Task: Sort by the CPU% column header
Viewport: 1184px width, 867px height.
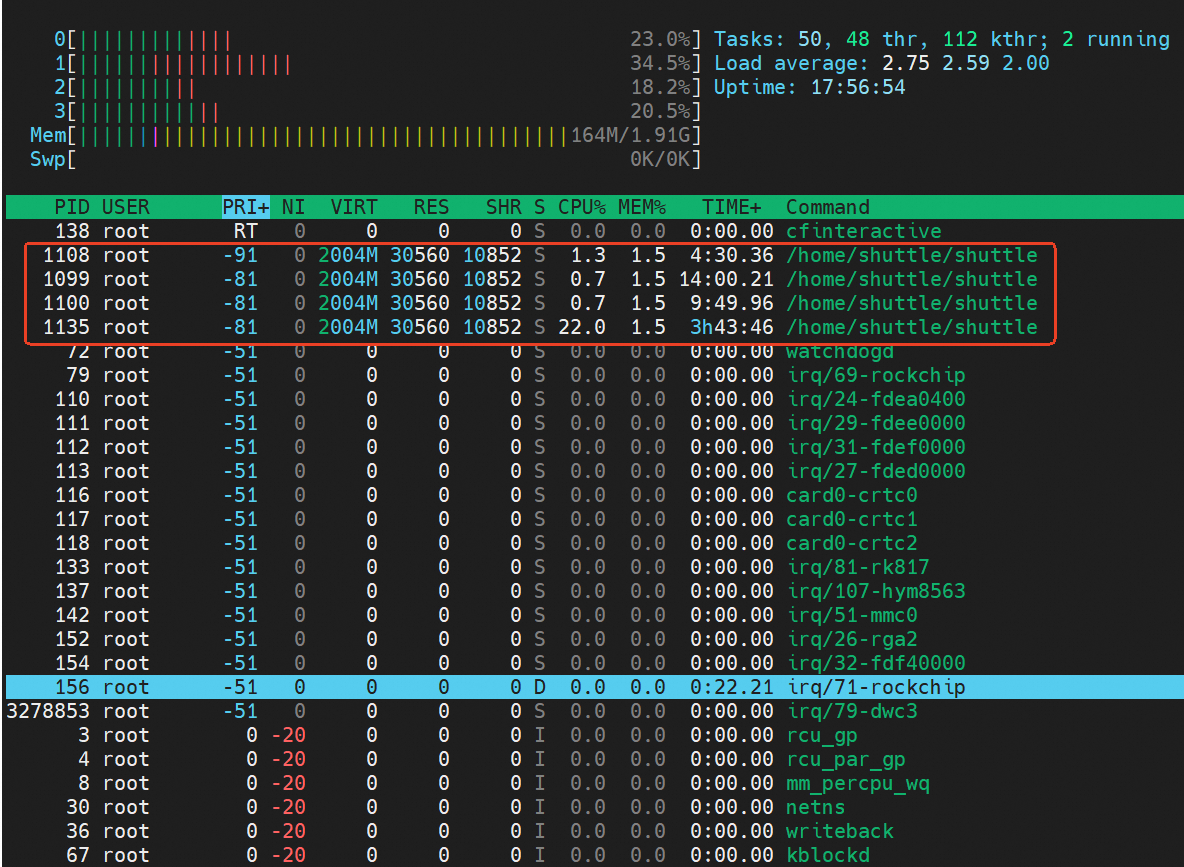Action: [x=581, y=207]
